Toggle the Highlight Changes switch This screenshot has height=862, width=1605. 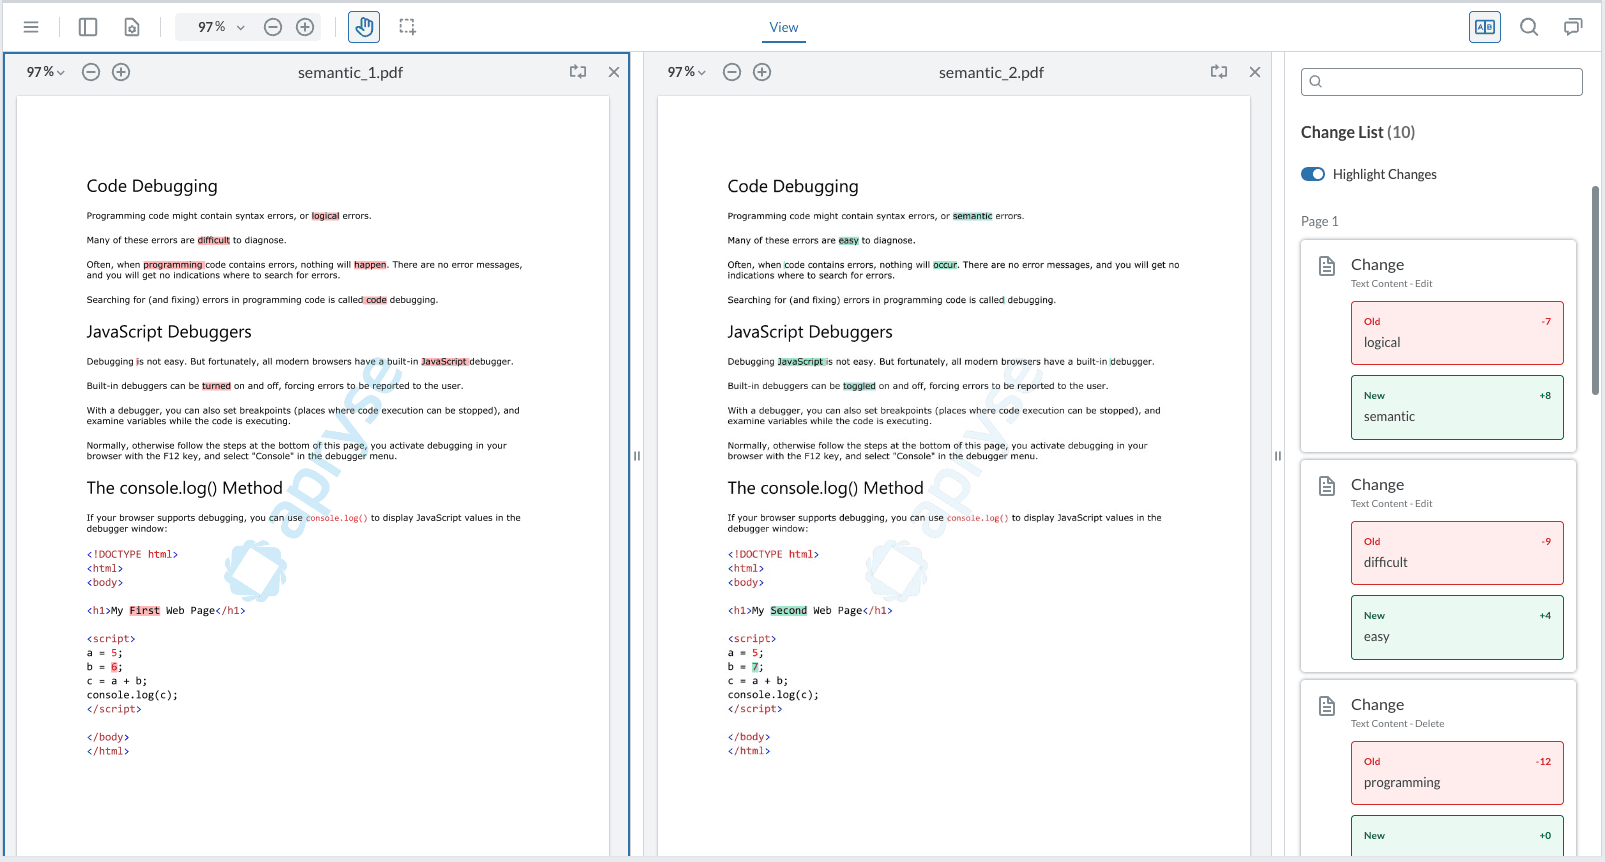(x=1313, y=174)
